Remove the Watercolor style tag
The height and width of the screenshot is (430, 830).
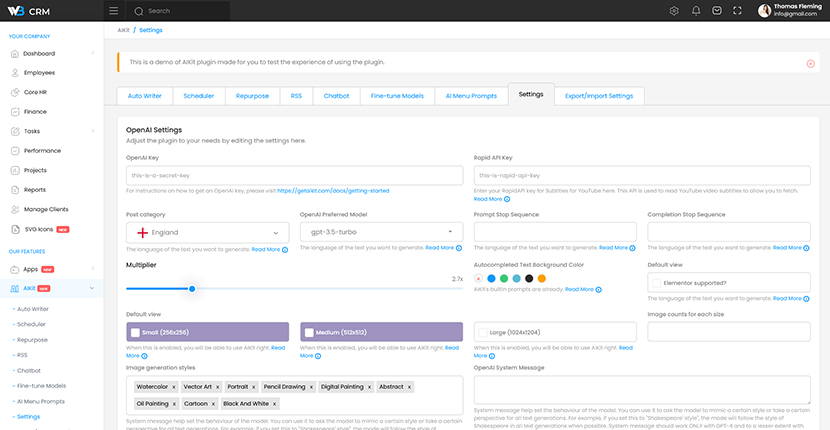tap(174, 387)
